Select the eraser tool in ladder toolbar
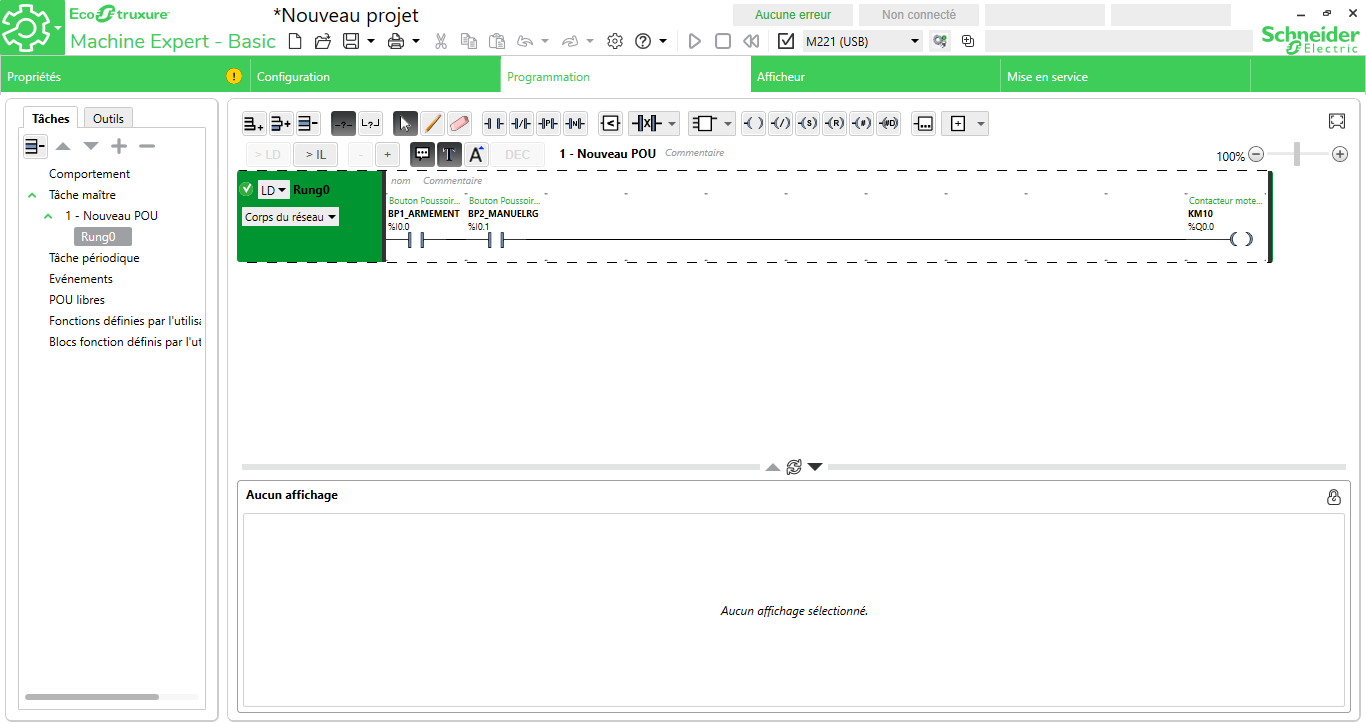Screen dimensions: 1366x723 pos(459,123)
